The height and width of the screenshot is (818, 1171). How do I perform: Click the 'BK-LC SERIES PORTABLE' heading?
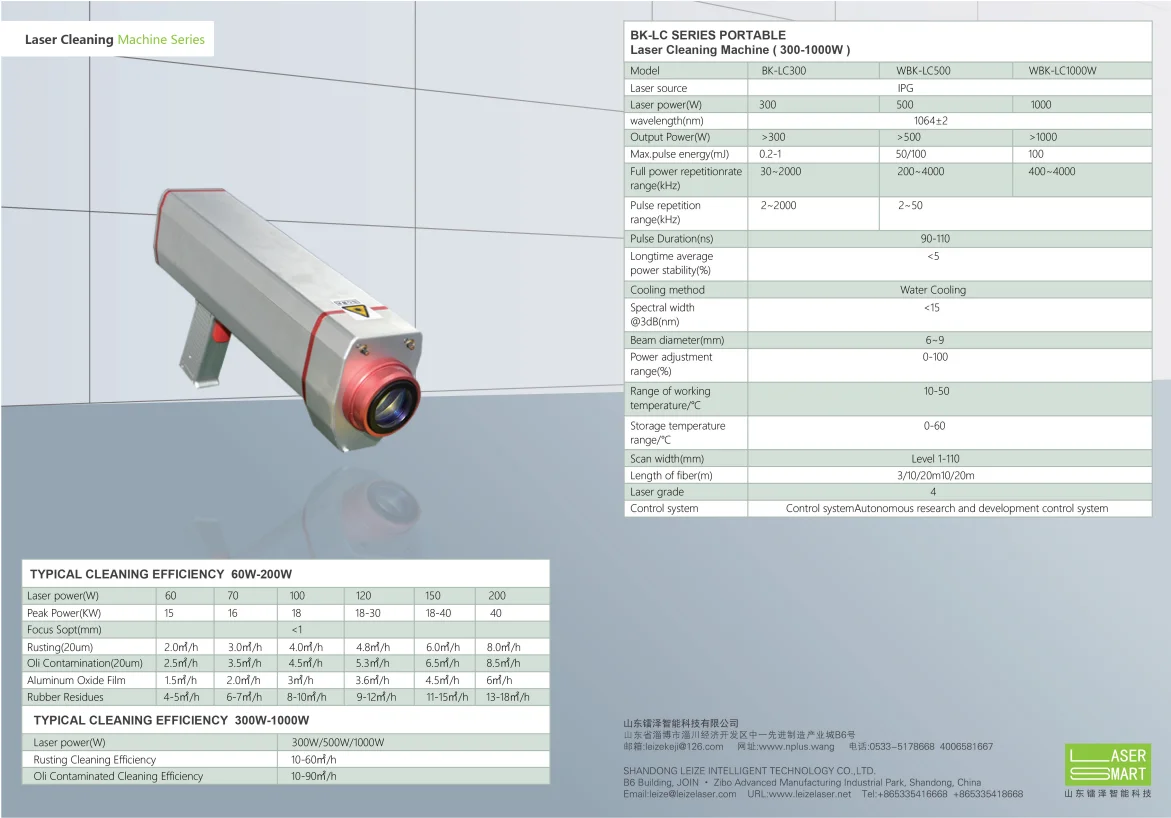coord(708,35)
